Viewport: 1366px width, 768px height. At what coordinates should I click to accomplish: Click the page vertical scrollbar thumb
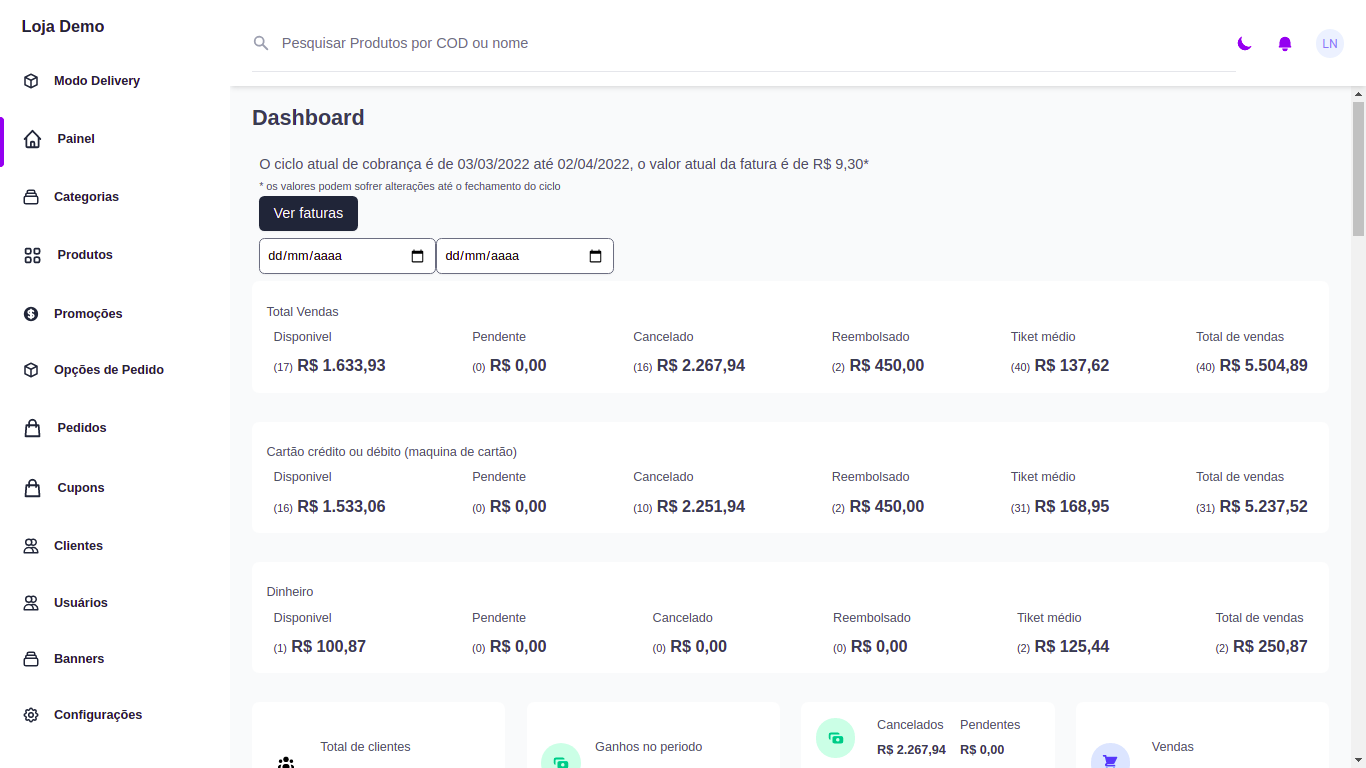click(x=1358, y=168)
